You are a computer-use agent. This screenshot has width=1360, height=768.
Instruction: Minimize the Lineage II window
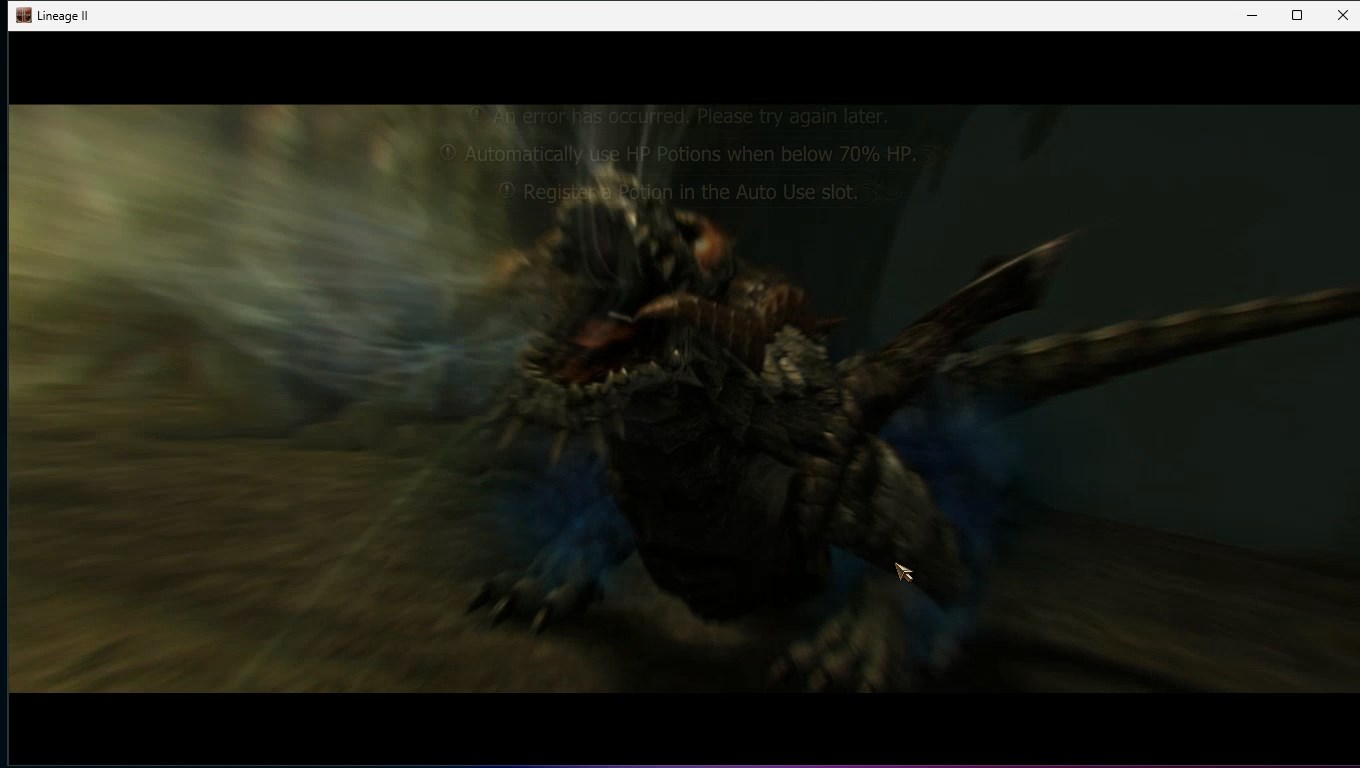click(1252, 15)
